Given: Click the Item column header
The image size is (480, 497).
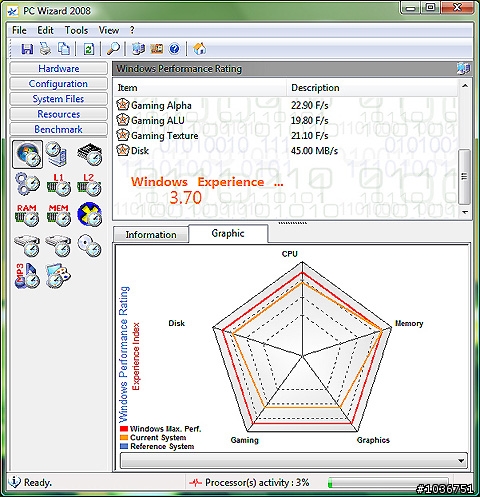Looking at the screenshot, I should pos(200,88).
